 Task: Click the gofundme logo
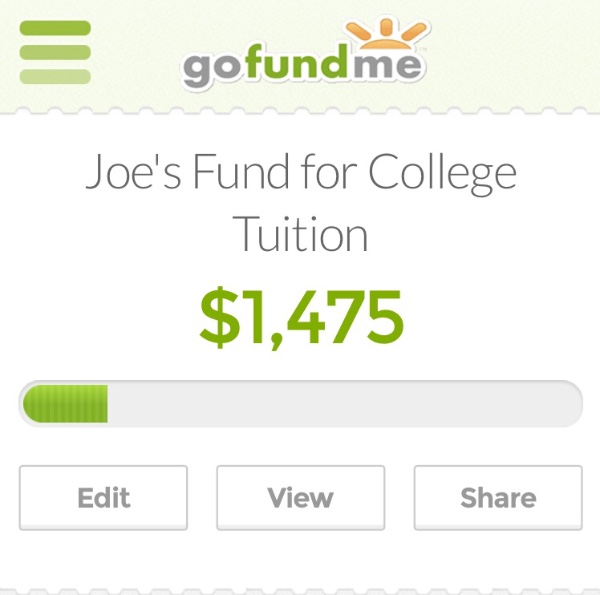point(305,52)
